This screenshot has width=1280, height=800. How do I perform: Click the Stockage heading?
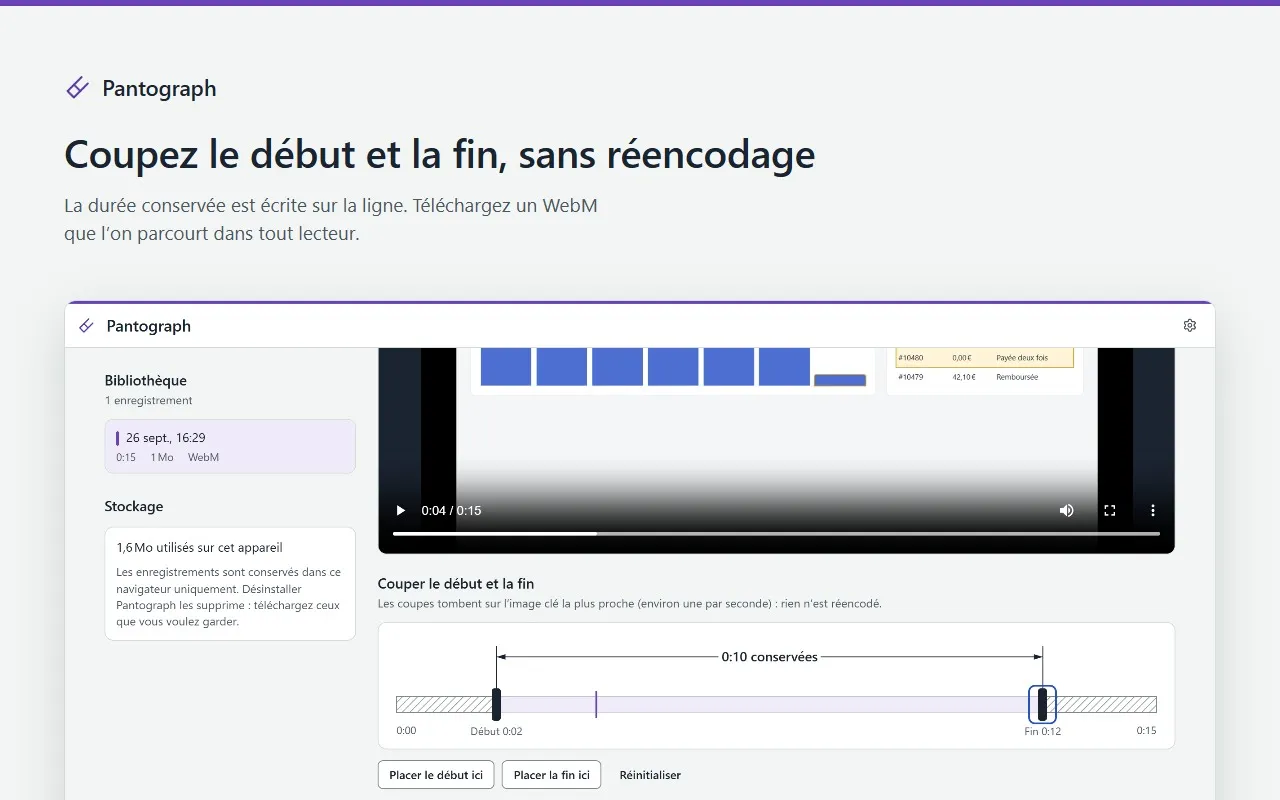[x=134, y=506]
